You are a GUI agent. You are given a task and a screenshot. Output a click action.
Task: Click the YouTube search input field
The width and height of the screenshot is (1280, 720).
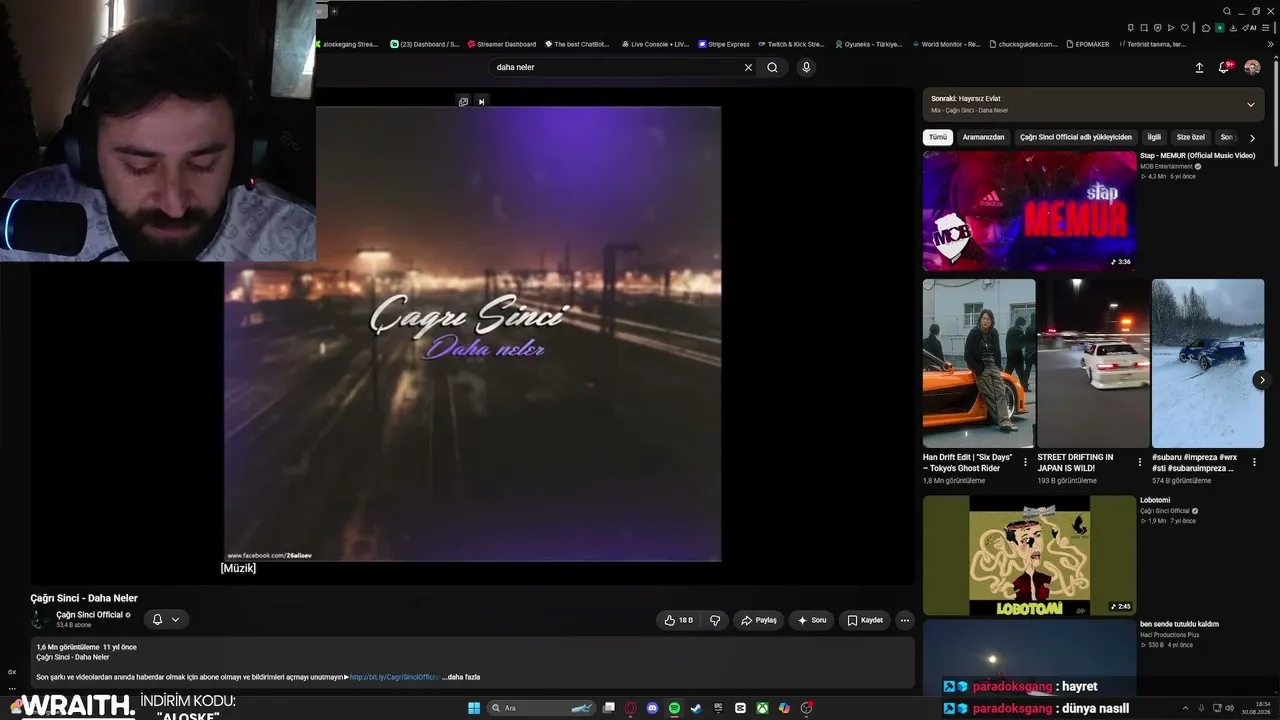click(614, 67)
